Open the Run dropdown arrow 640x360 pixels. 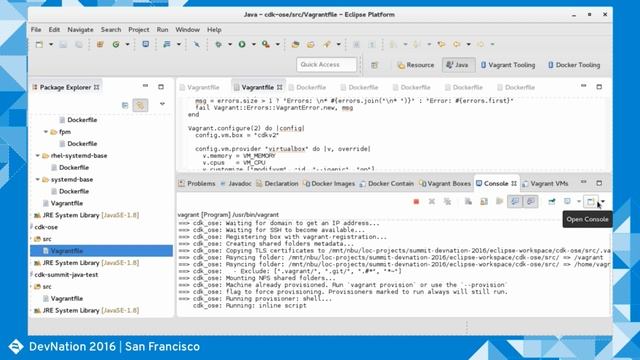253,44
